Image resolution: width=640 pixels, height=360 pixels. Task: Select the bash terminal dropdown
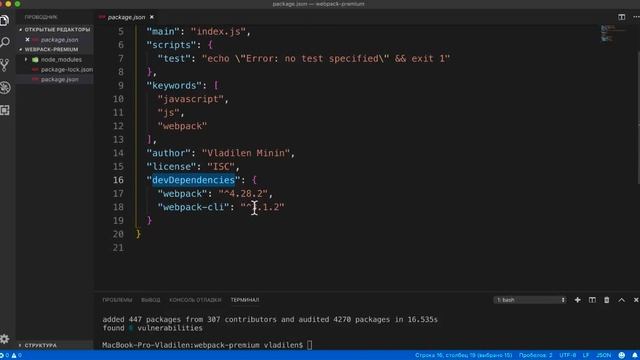pos(530,300)
